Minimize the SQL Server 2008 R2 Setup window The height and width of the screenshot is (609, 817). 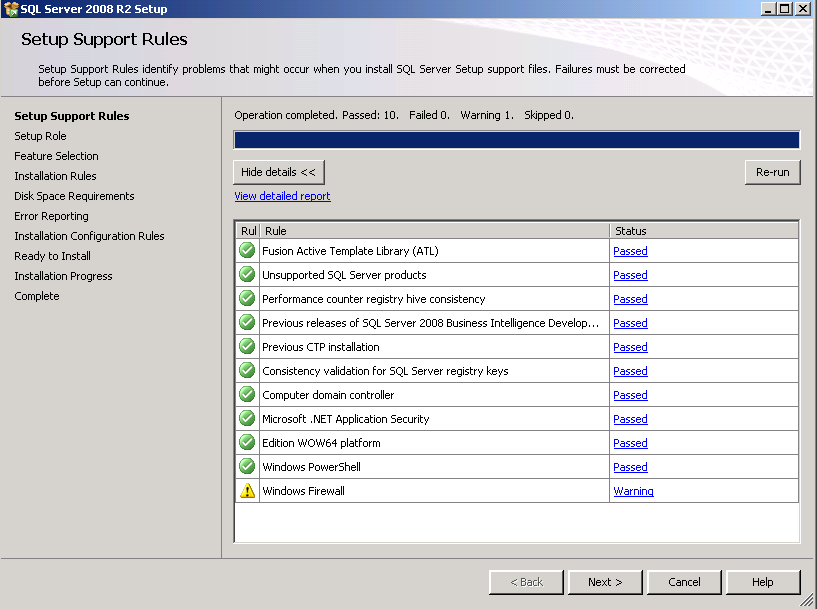769,9
